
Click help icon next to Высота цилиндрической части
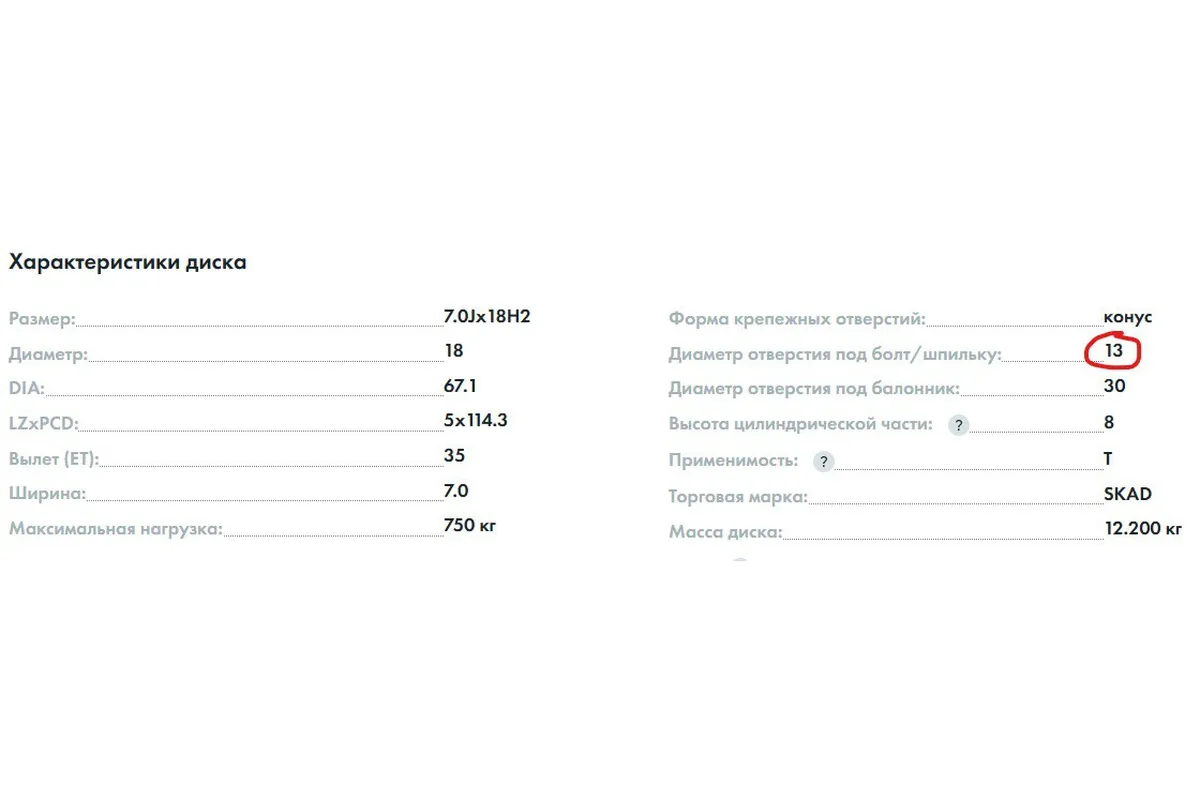(x=958, y=425)
